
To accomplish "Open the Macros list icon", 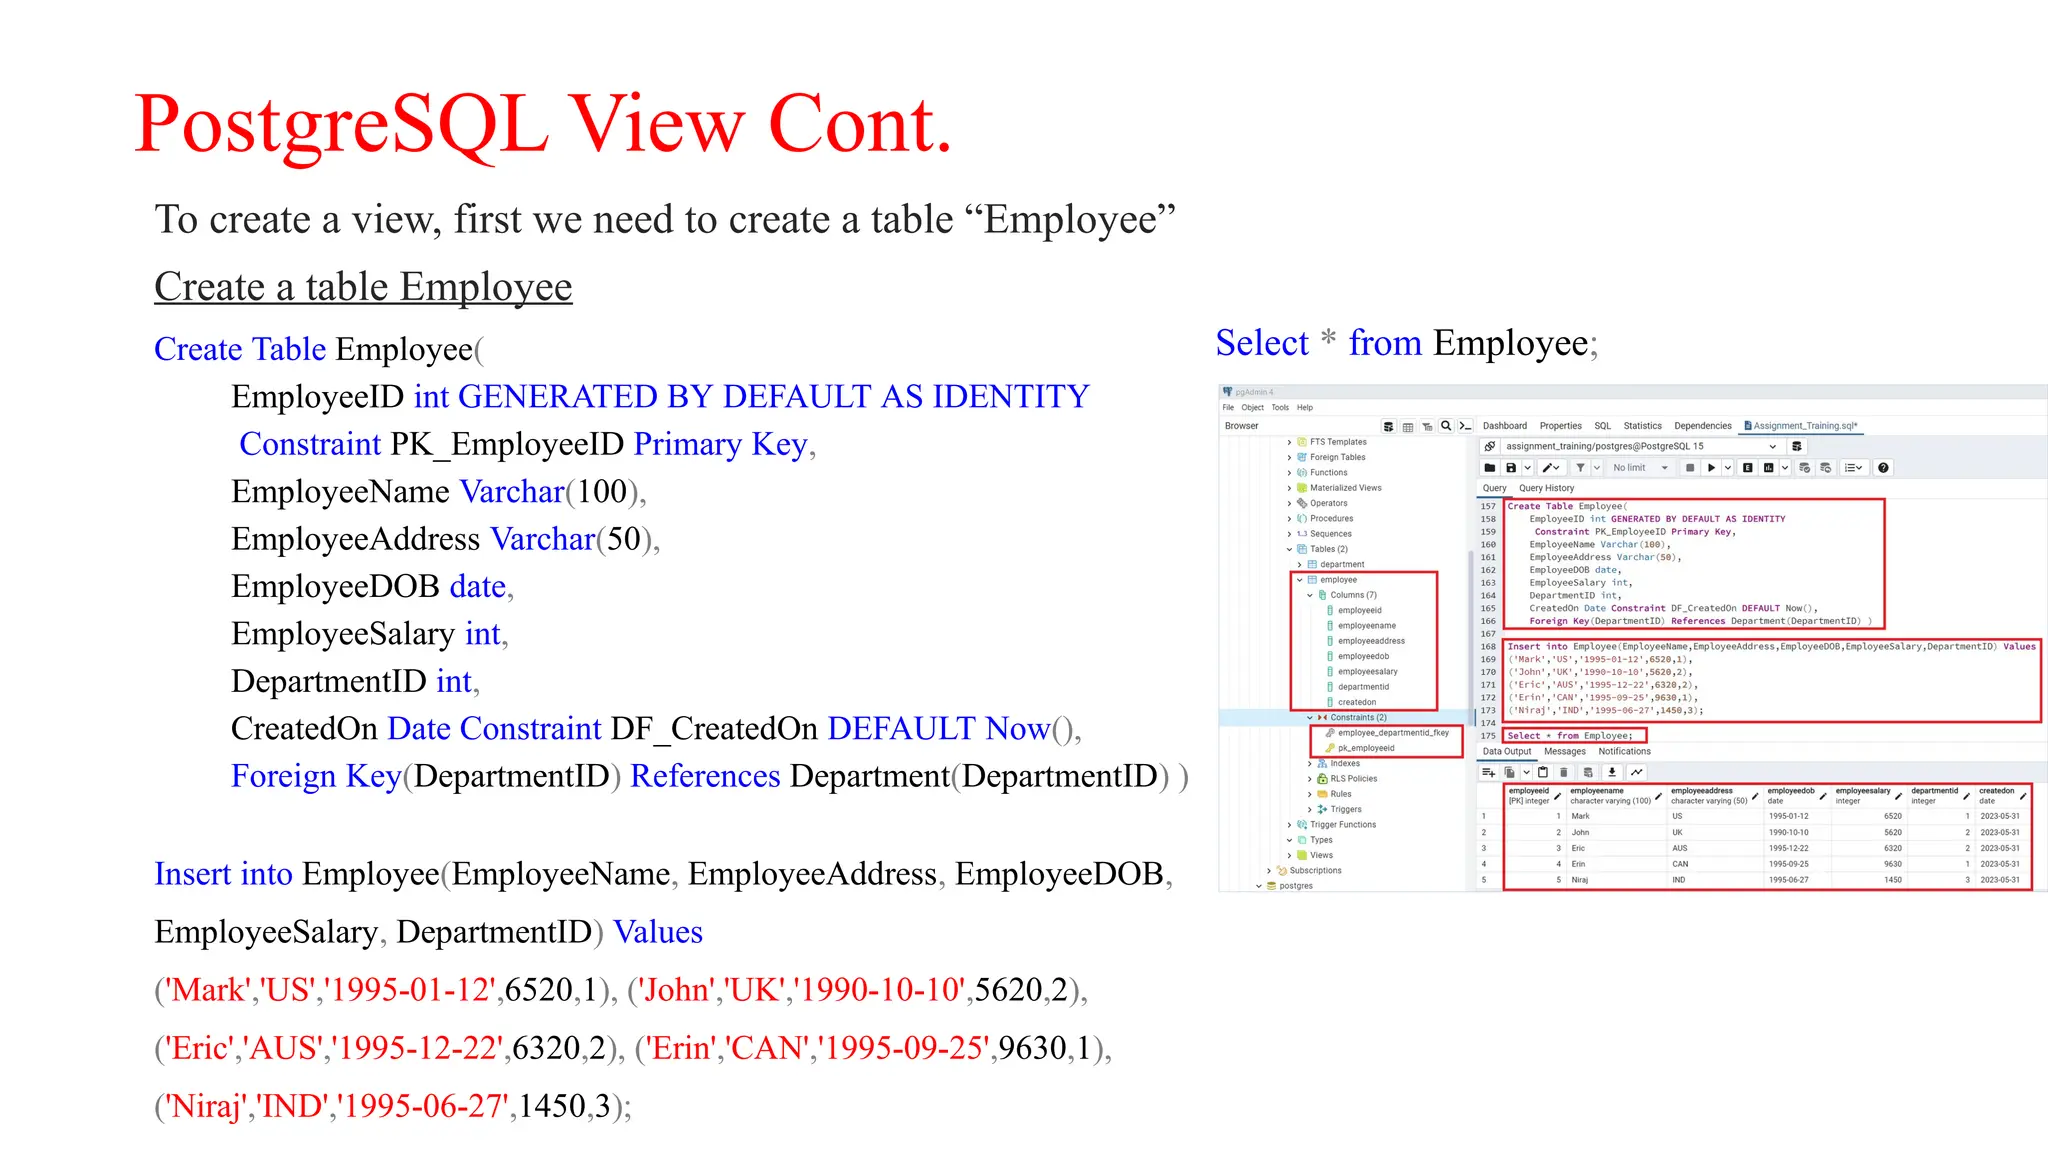I will [1852, 468].
